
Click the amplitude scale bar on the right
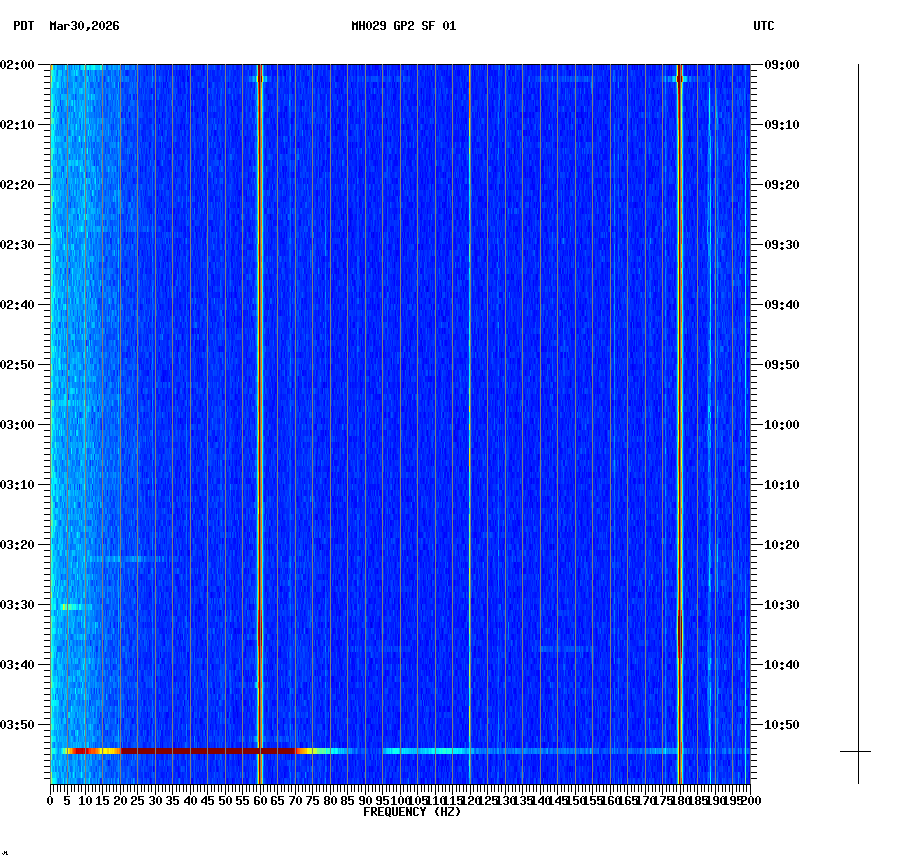856,400
